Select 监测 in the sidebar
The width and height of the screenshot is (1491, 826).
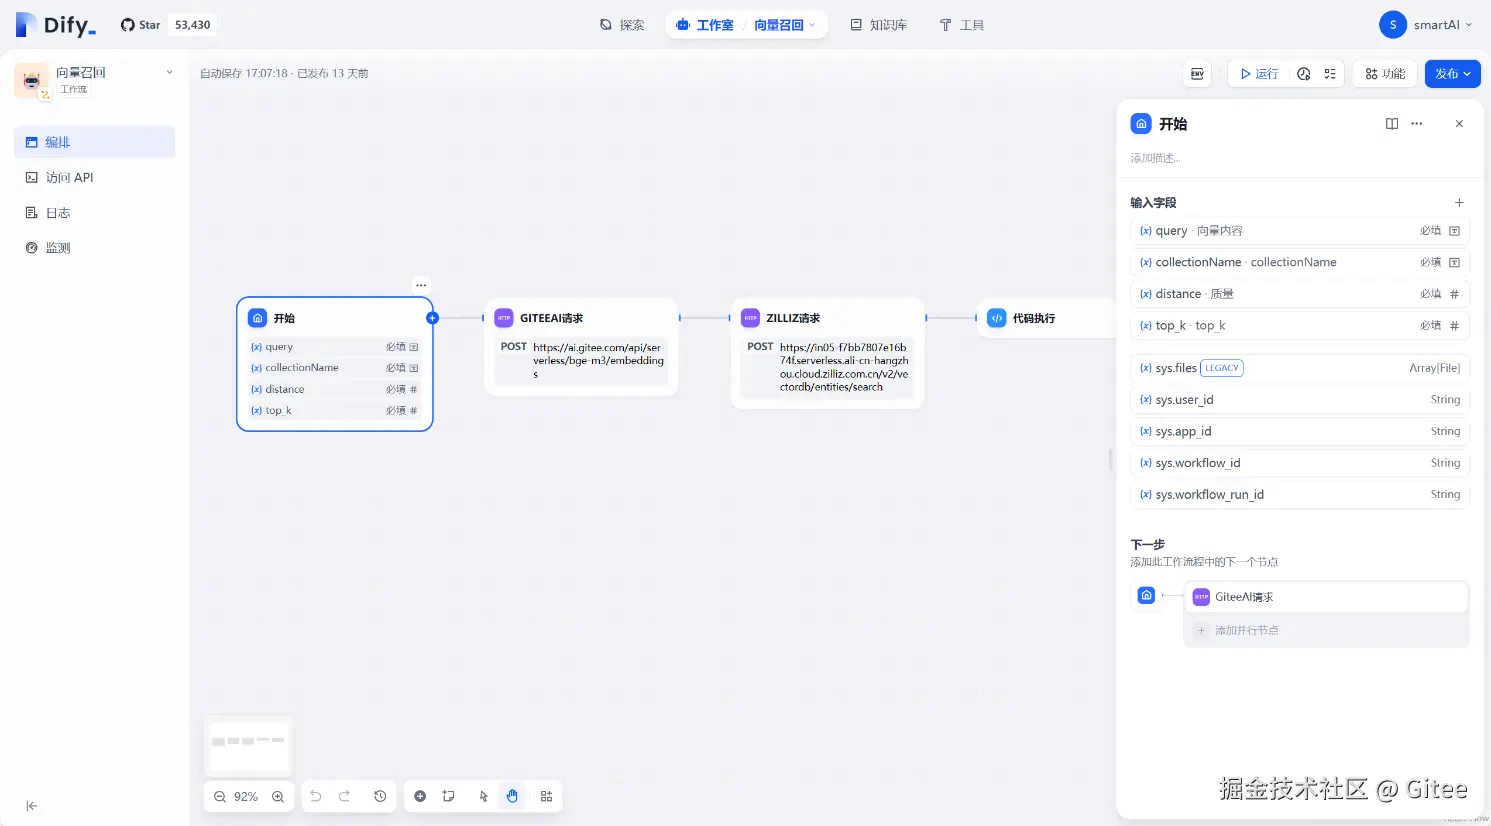click(x=94, y=248)
